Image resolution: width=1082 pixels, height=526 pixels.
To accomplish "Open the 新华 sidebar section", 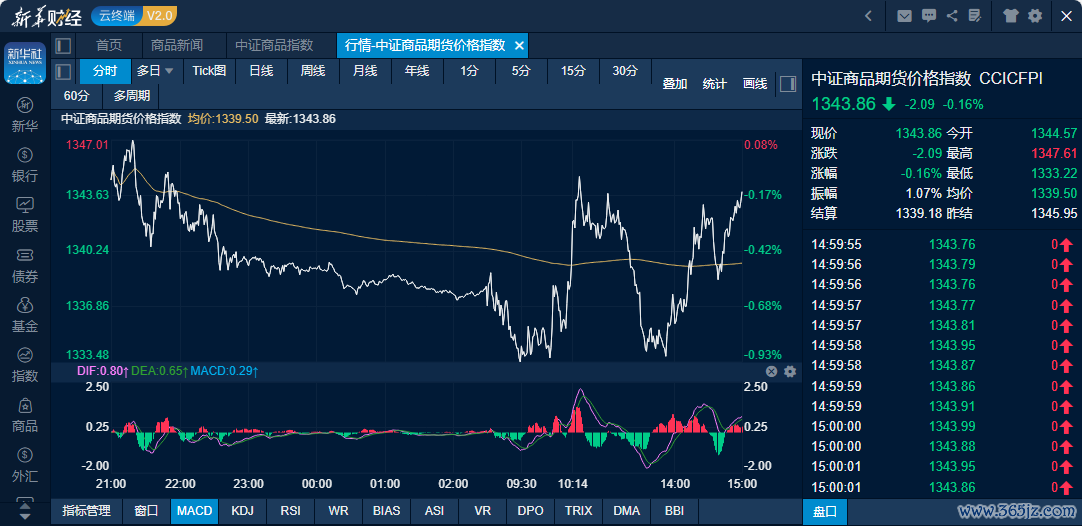I will tap(25, 115).
